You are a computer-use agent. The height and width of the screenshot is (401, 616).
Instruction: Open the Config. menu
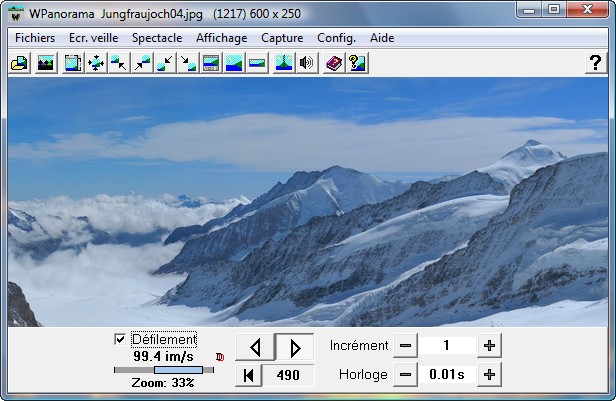[x=336, y=38]
